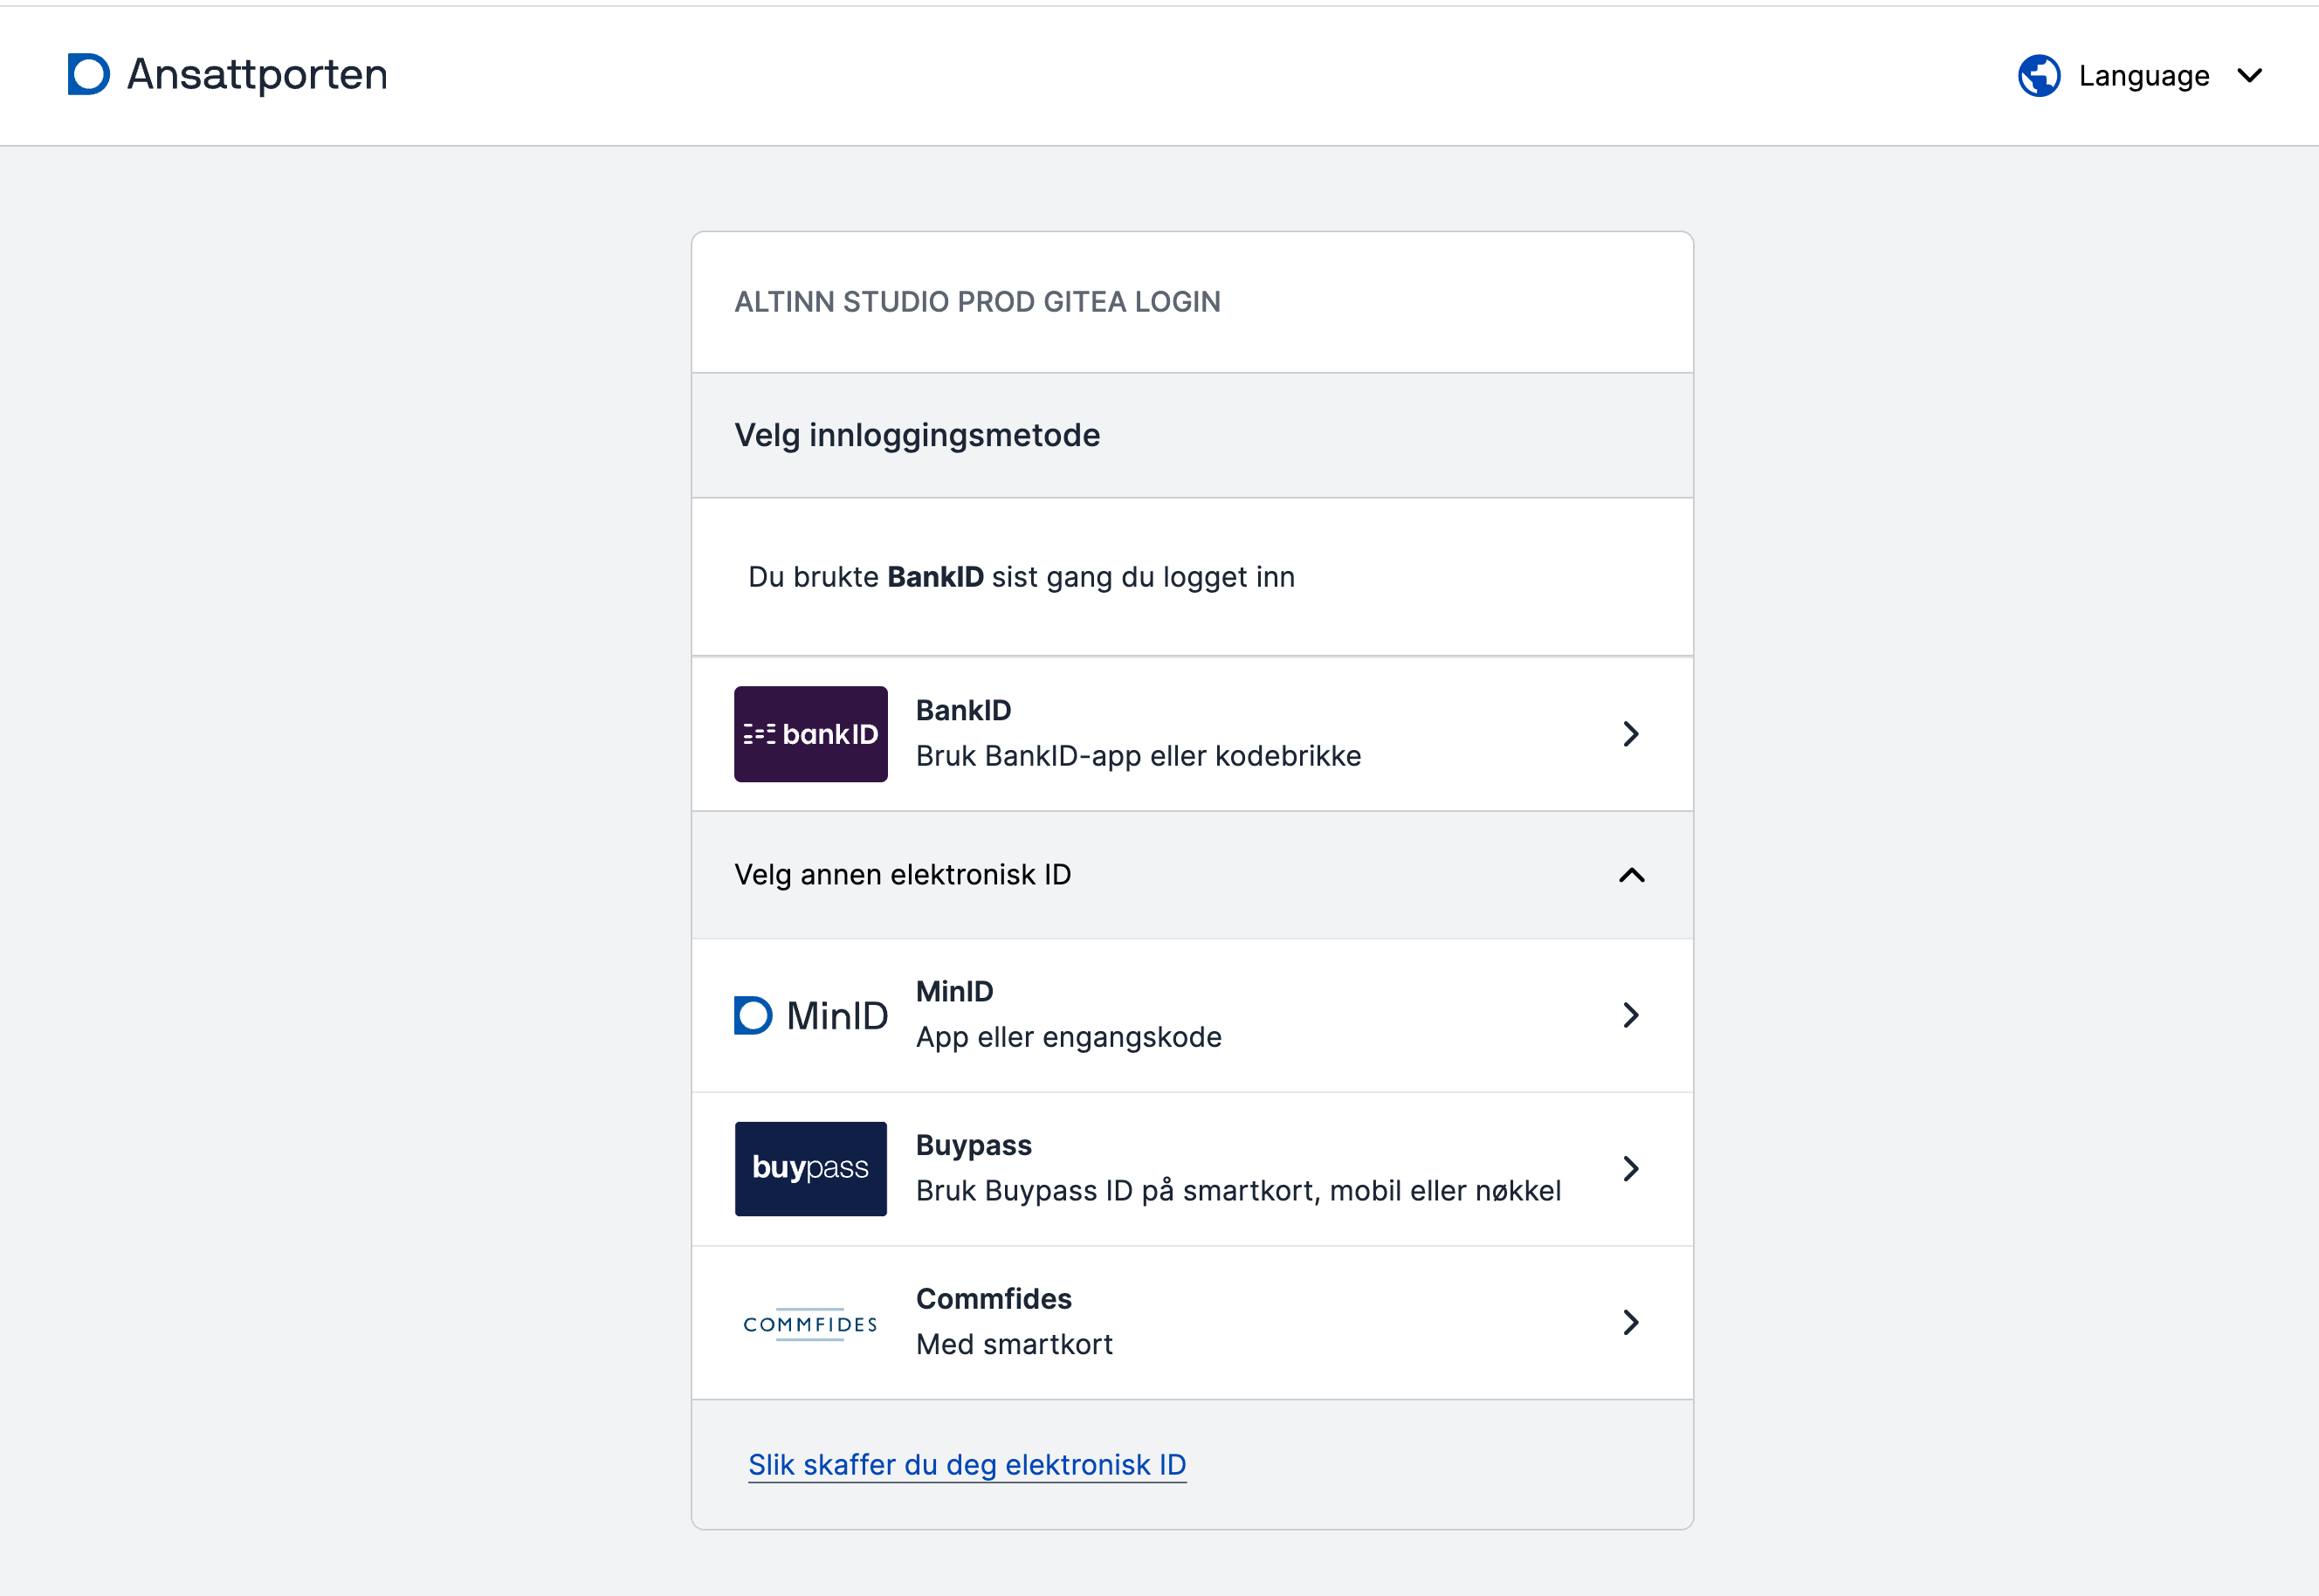Choose Buypass login option
2319x1596 pixels.
[1192, 1169]
